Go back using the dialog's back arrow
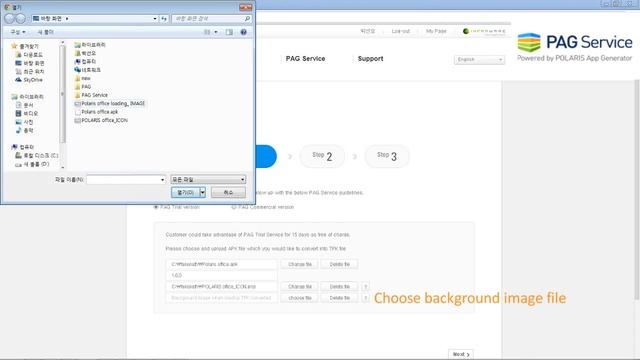The width and height of the screenshot is (640, 360). point(9,19)
